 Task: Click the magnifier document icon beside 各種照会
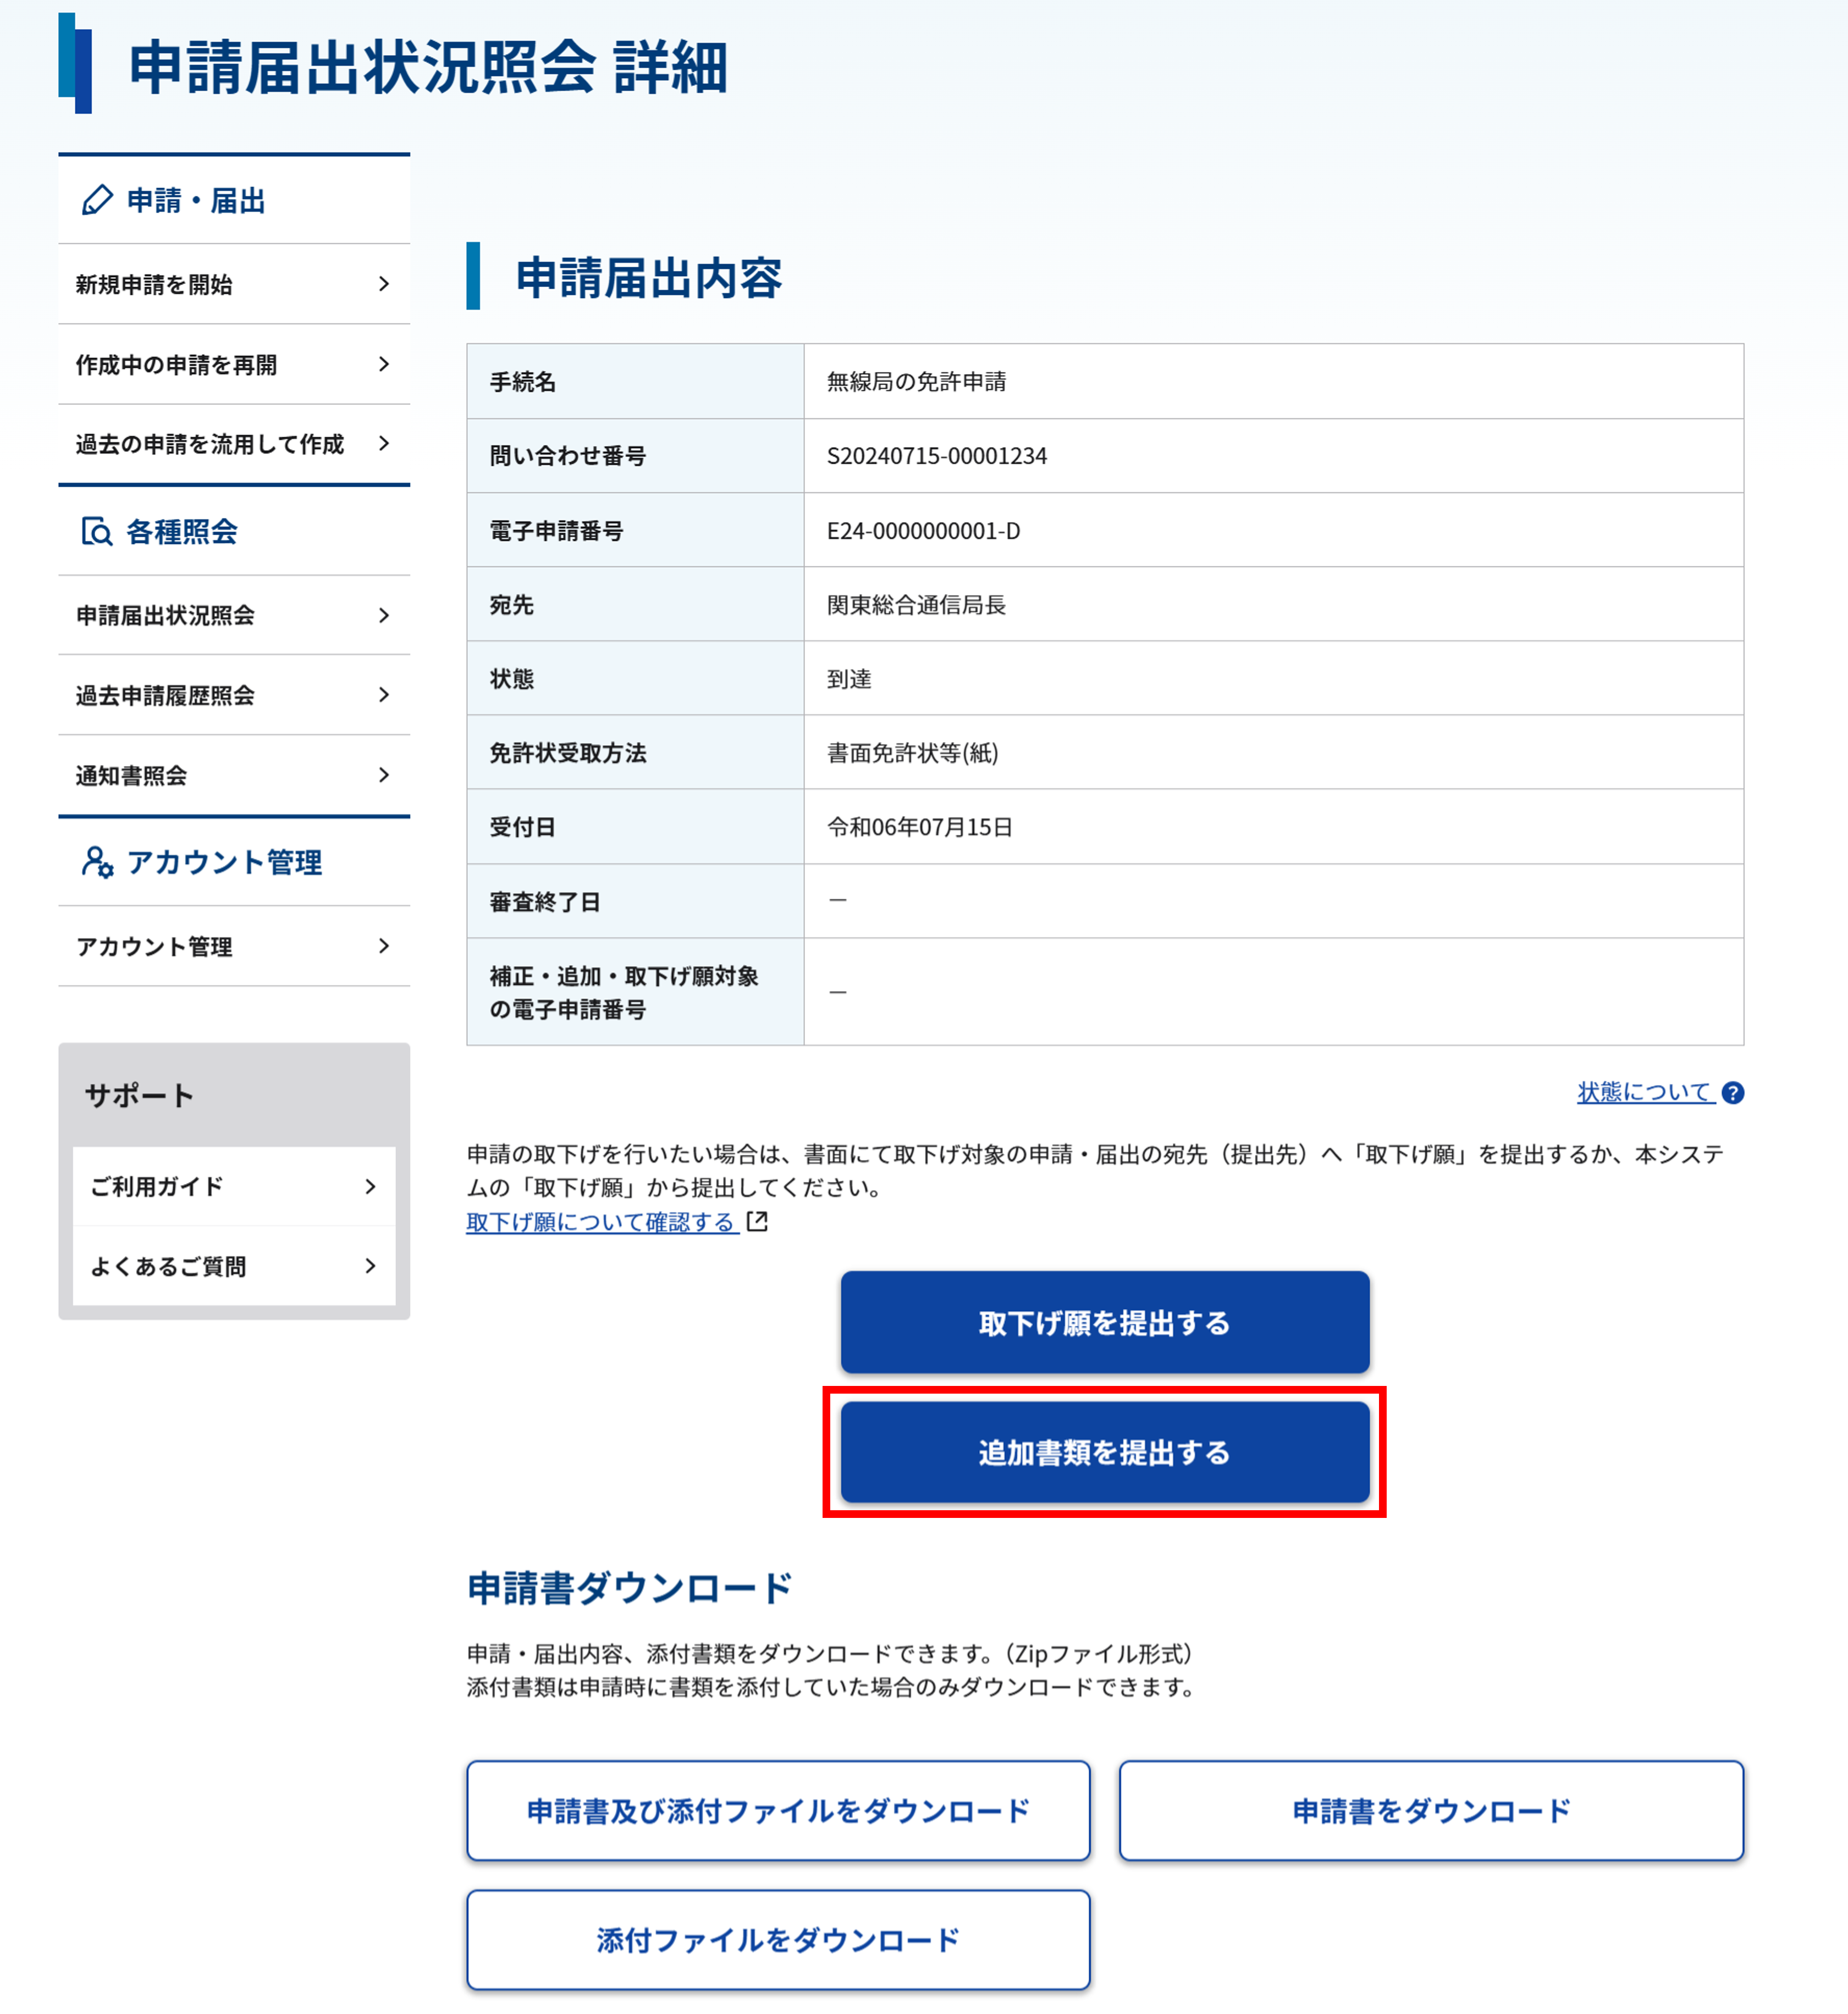click(x=97, y=531)
